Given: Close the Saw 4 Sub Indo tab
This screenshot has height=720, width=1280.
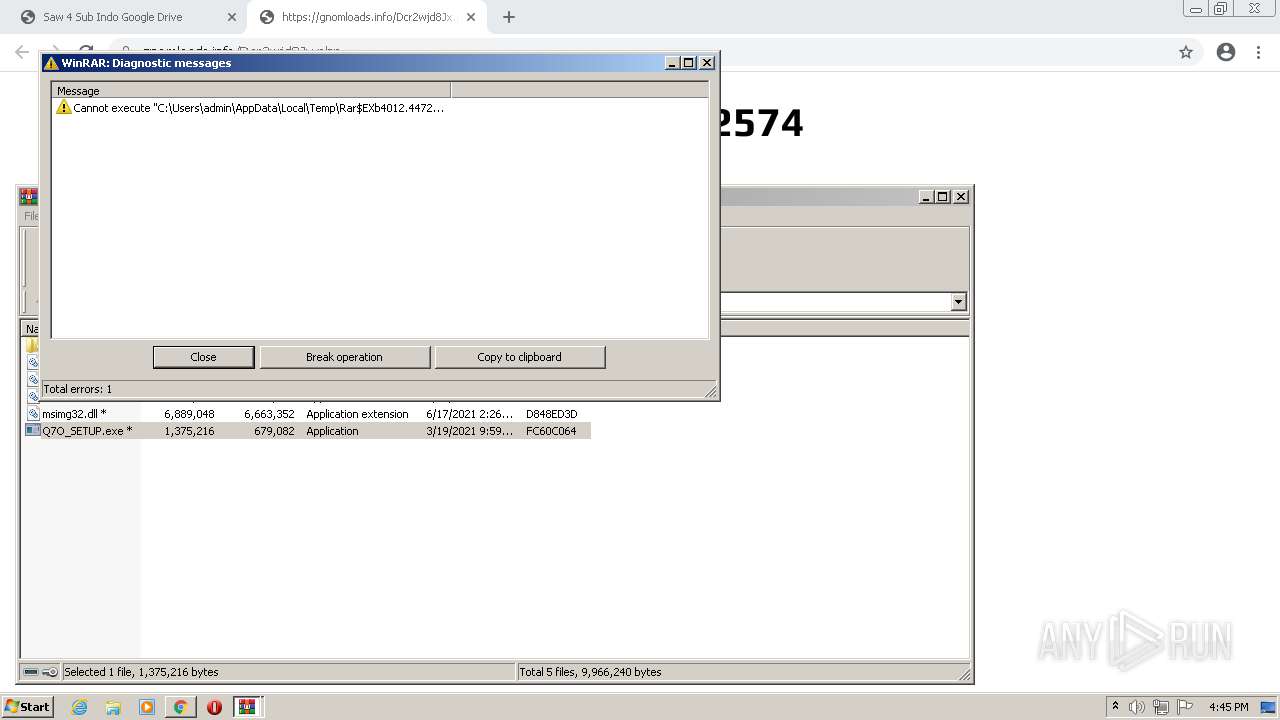Looking at the screenshot, I should [232, 17].
